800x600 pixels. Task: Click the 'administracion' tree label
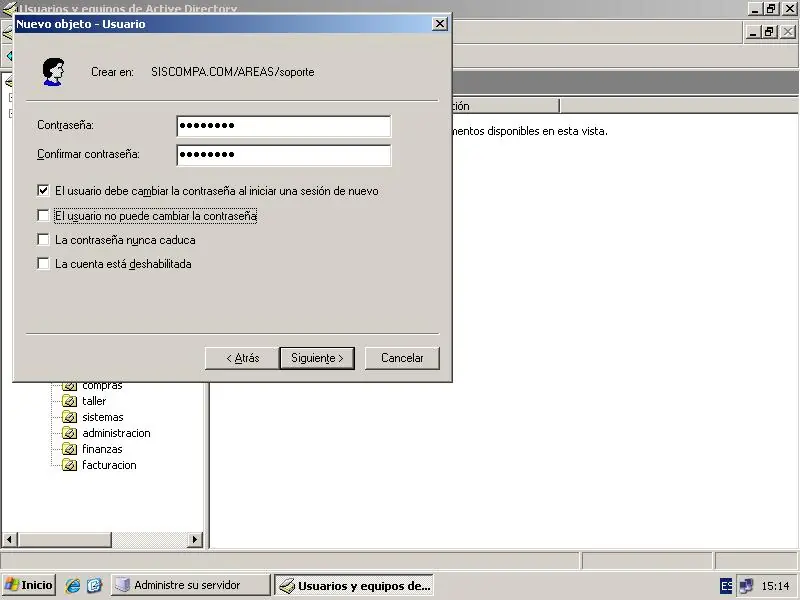point(116,433)
